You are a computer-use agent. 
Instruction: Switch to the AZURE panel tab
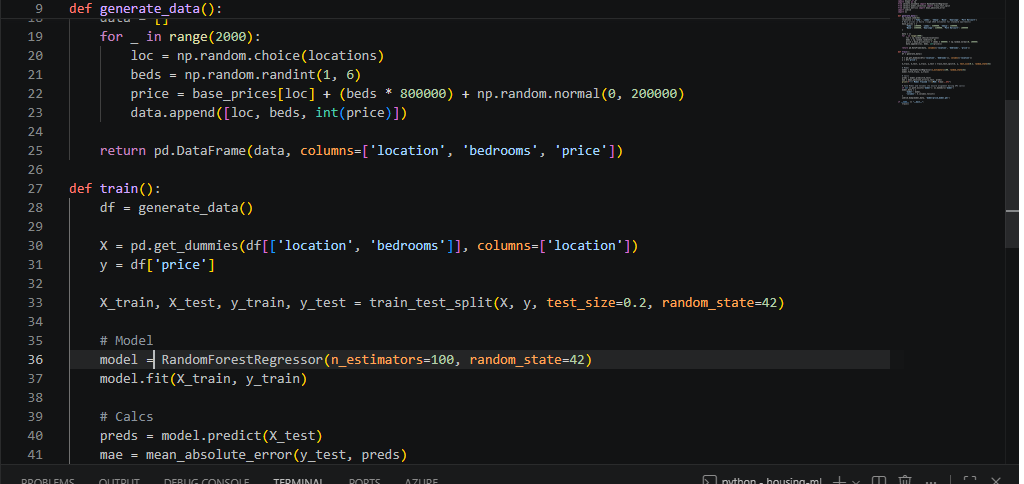[421, 482]
